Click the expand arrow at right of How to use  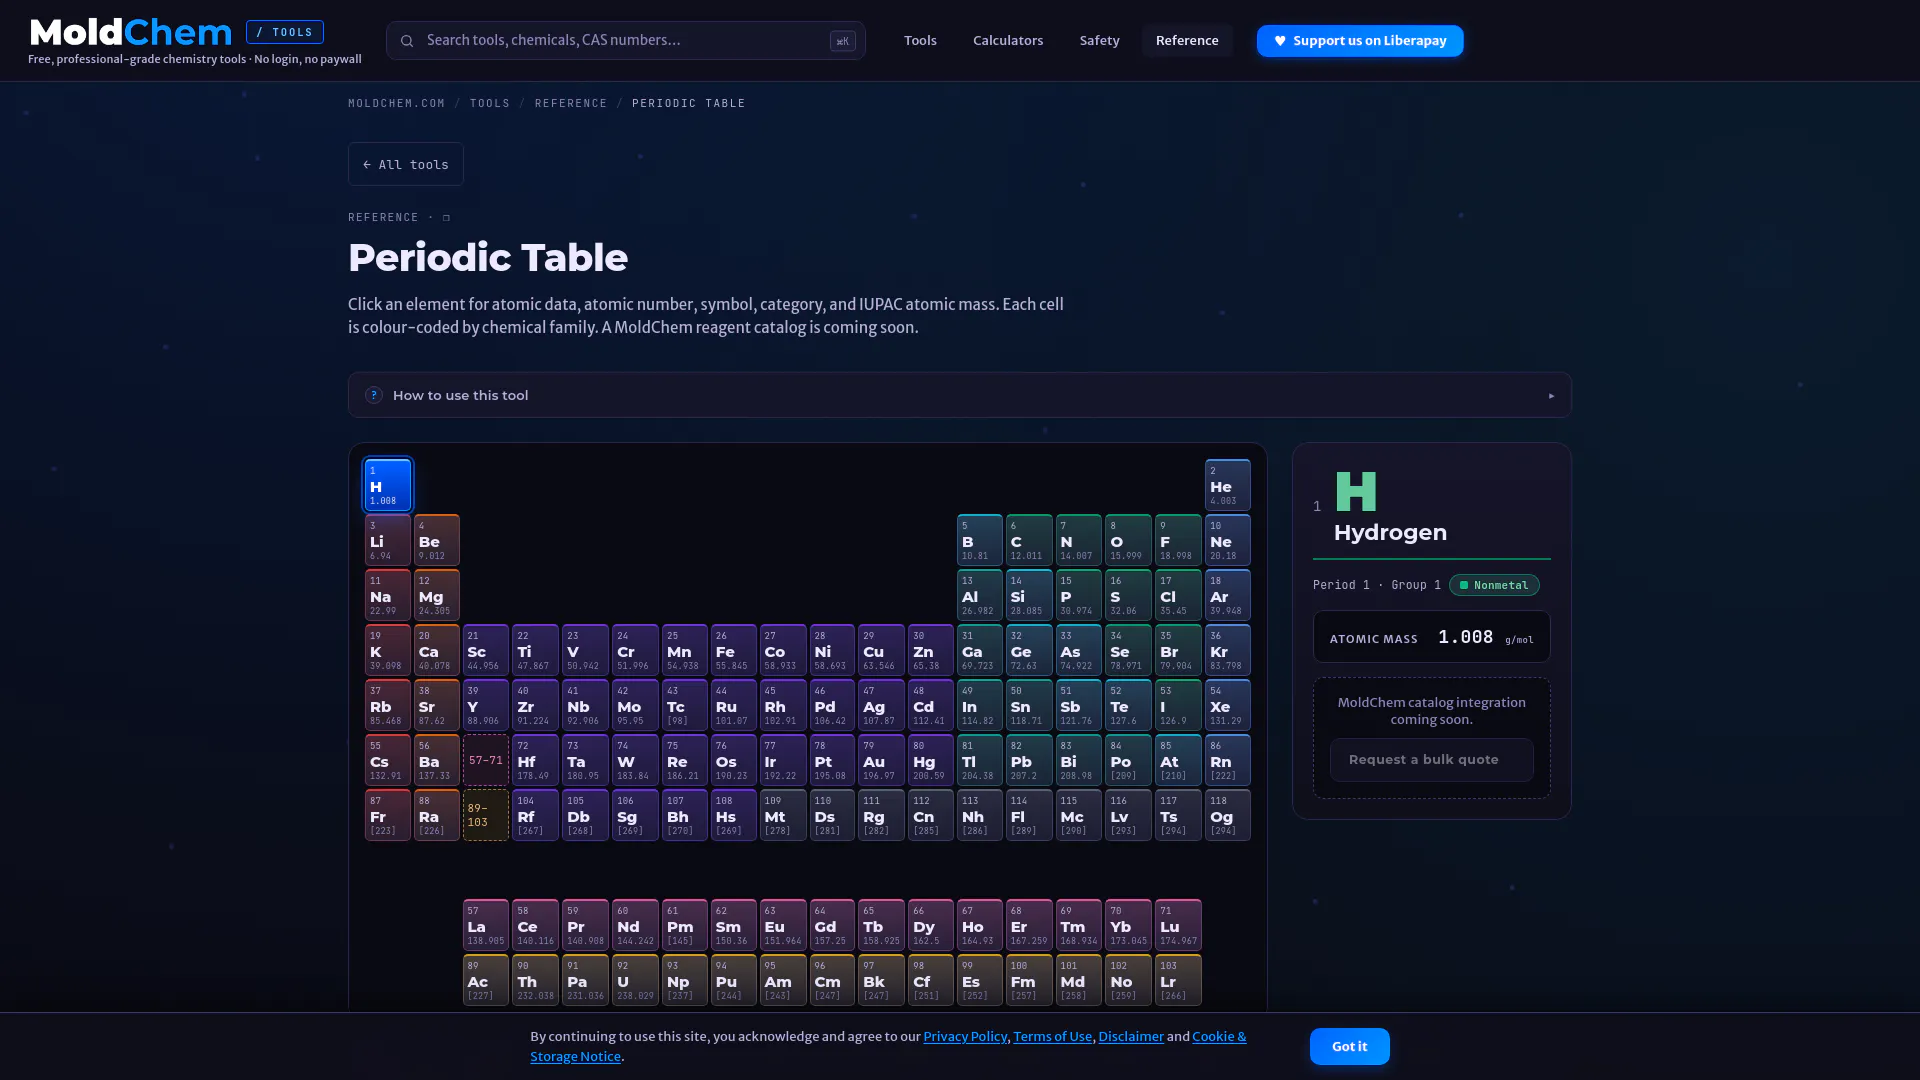point(1551,396)
